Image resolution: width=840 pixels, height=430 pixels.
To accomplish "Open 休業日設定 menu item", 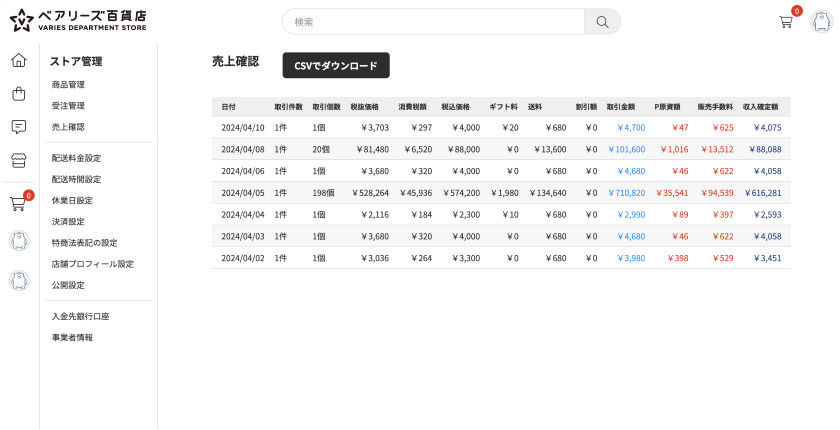I will 72,200.
